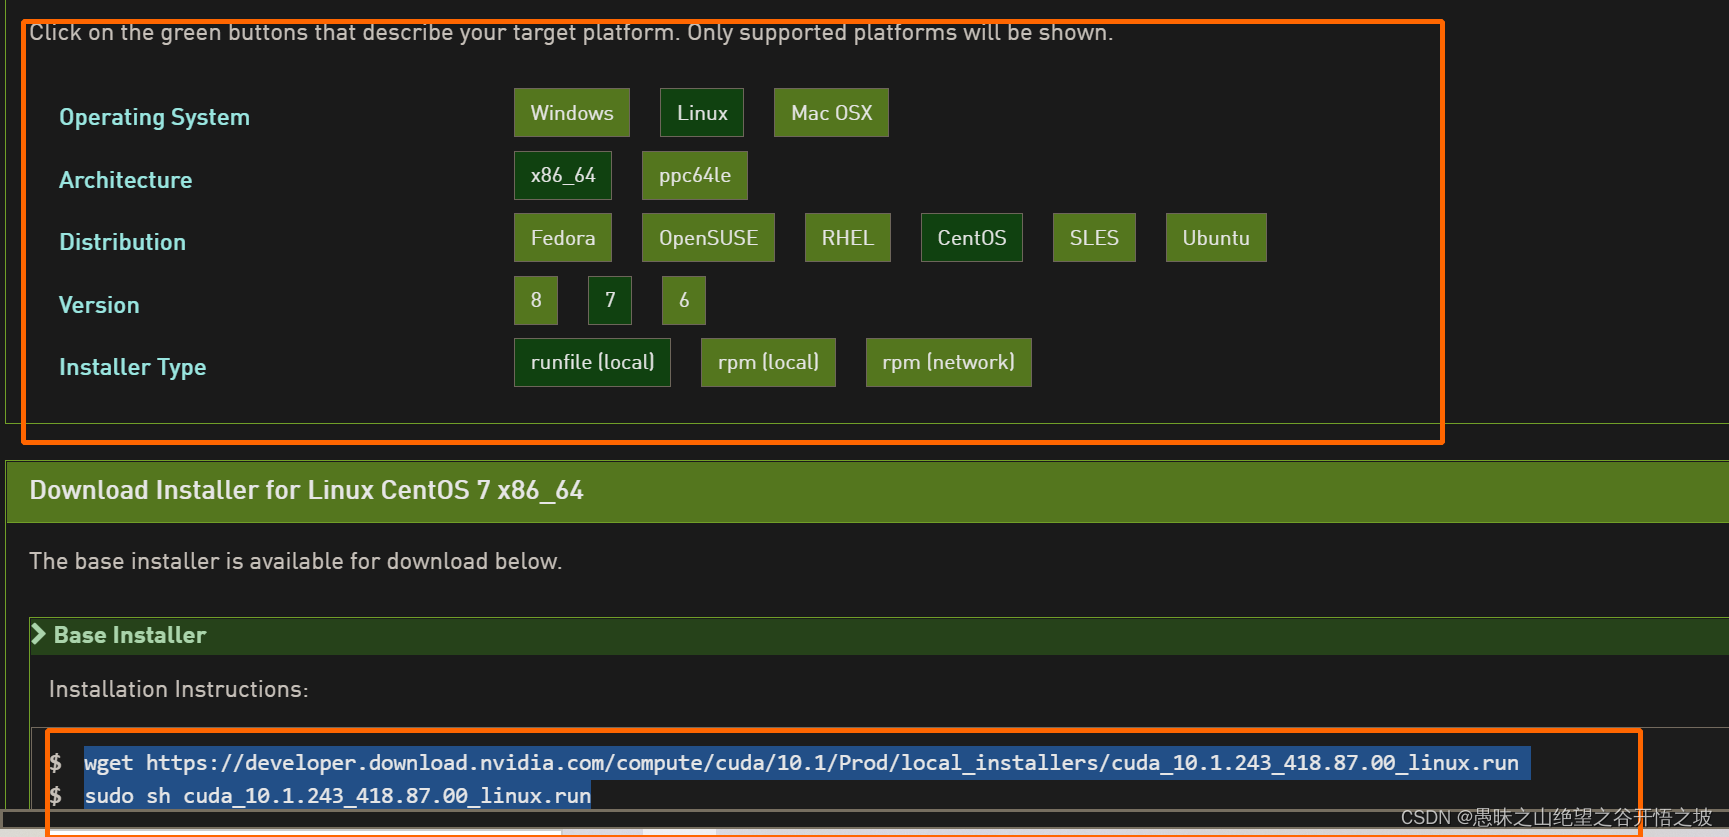Screen dimensions: 1729x837
Task: Select the Linux operating system button
Action: [x=702, y=113]
